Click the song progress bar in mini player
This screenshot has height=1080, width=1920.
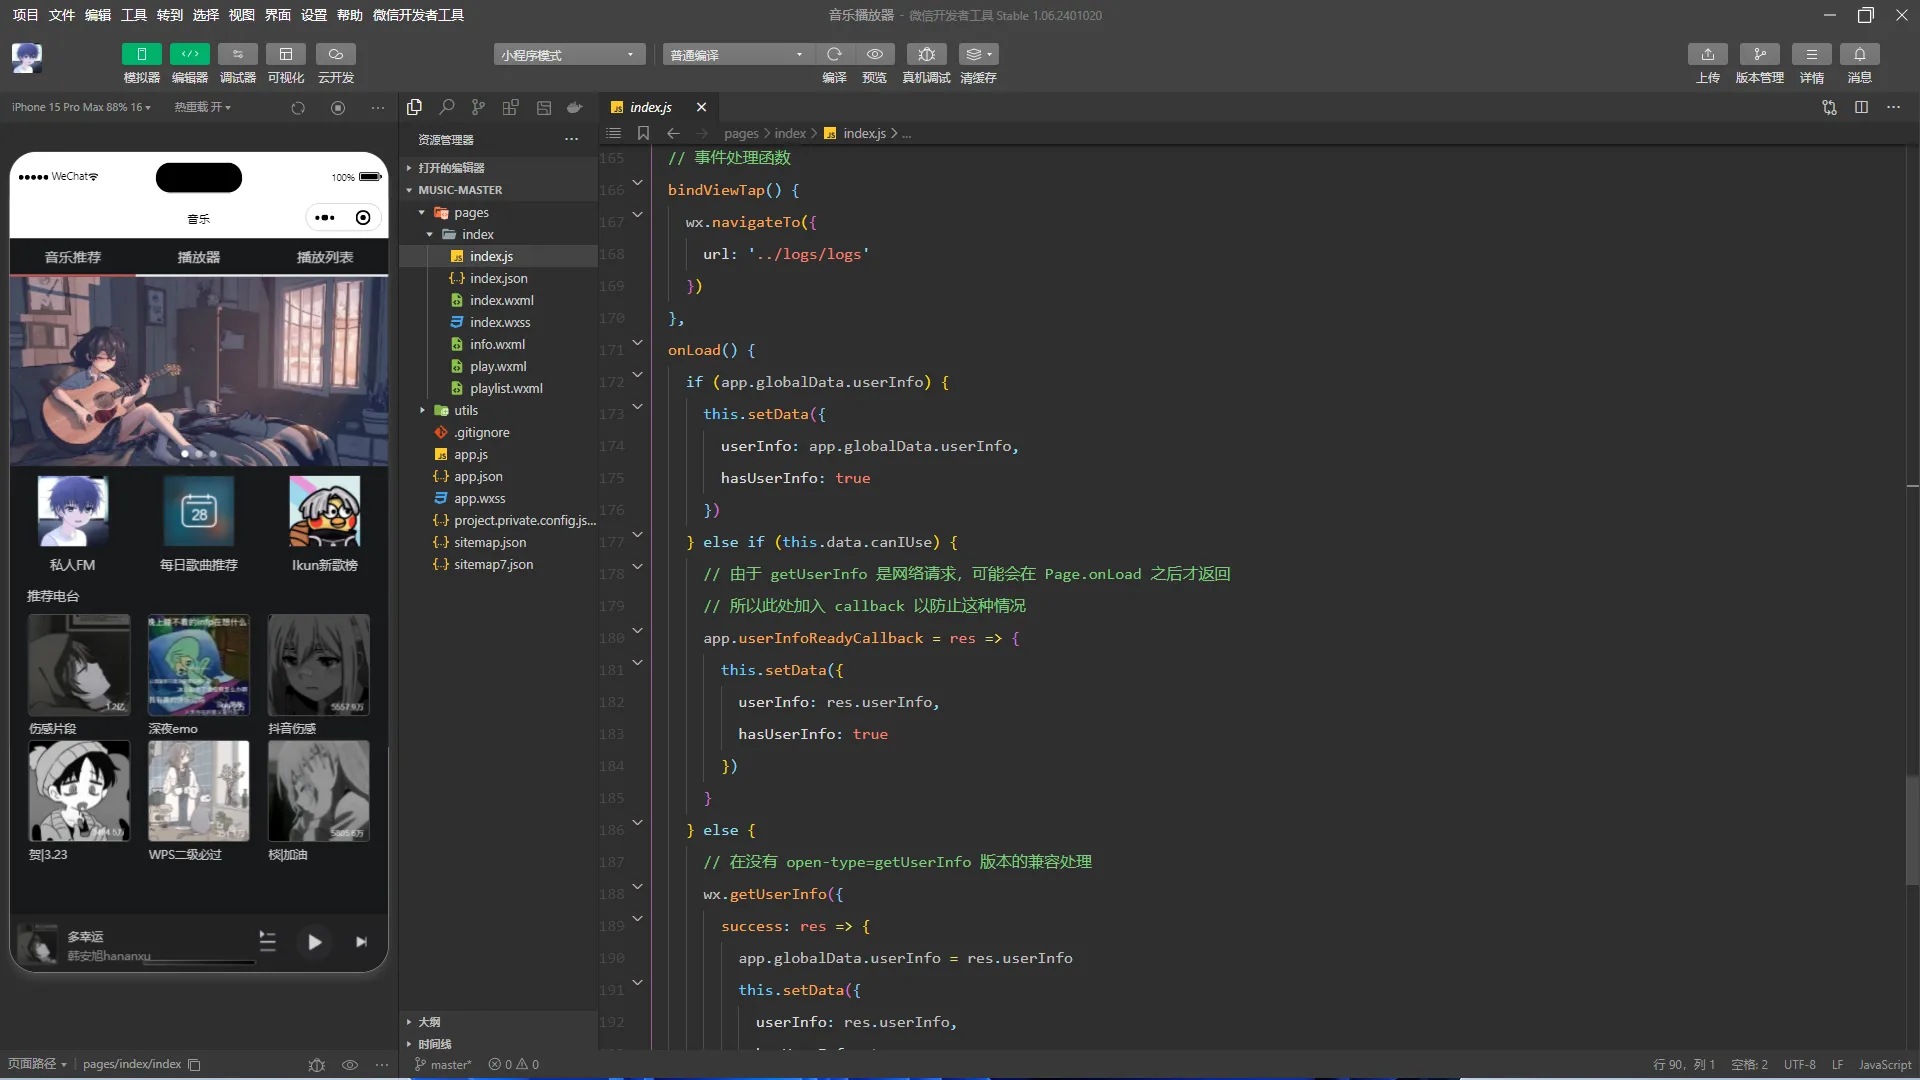(x=201, y=962)
